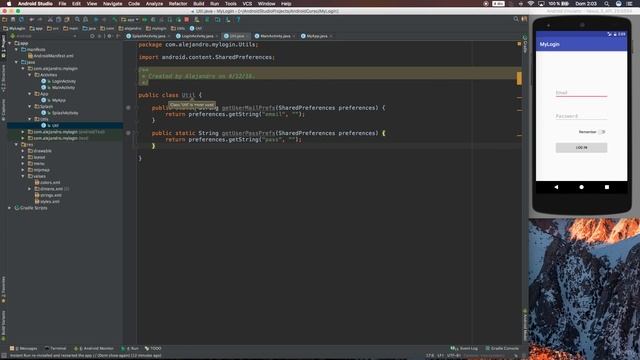Collapse the values folder arrow
This screenshot has height=360, width=640.
point(23,176)
